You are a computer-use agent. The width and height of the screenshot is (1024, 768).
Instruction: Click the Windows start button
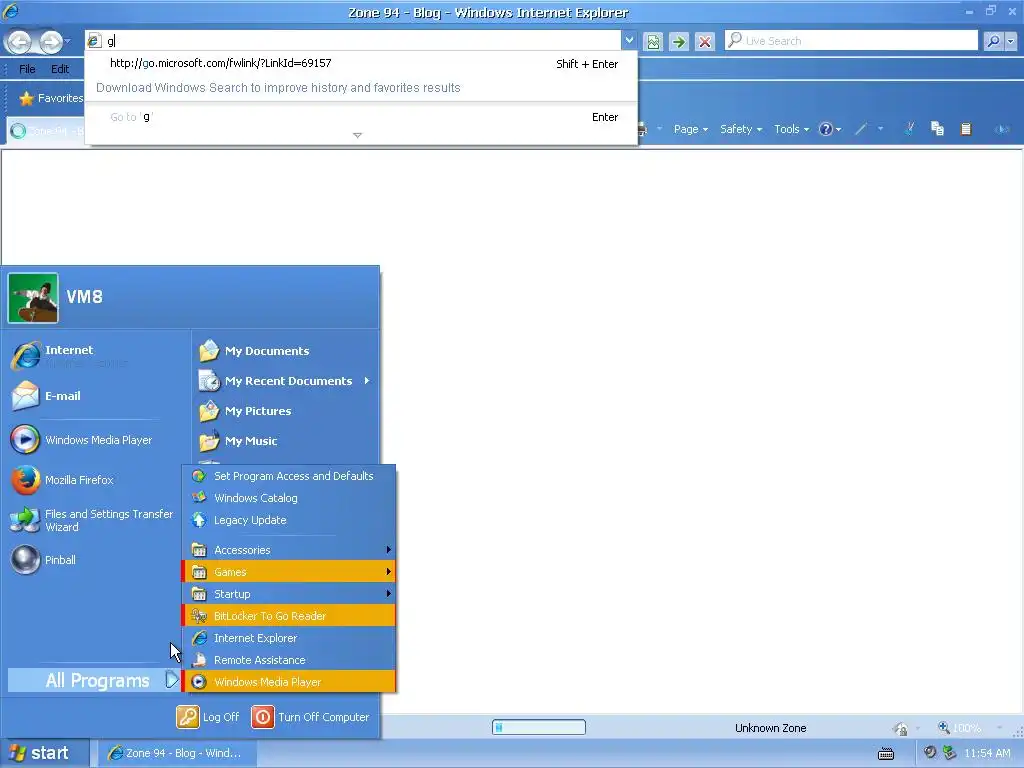[44, 753]
